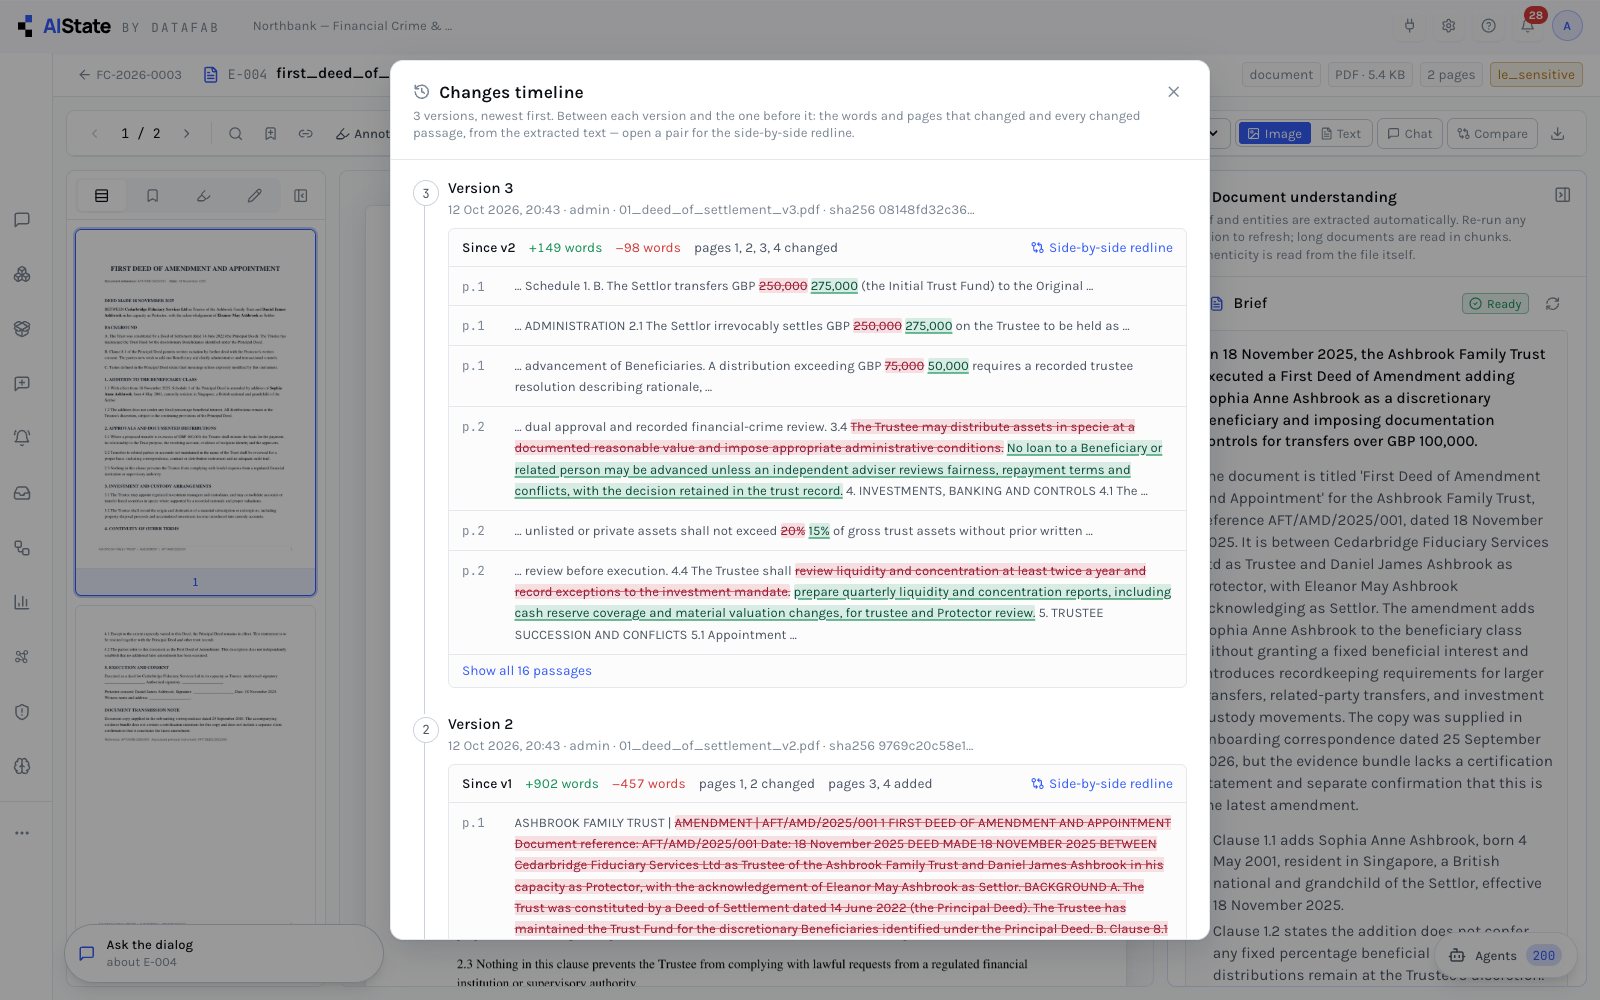Screen dimensions: 1600x1000
Task: Open analytics bar-chart icon in left rail
Action: tap(22, 602)
